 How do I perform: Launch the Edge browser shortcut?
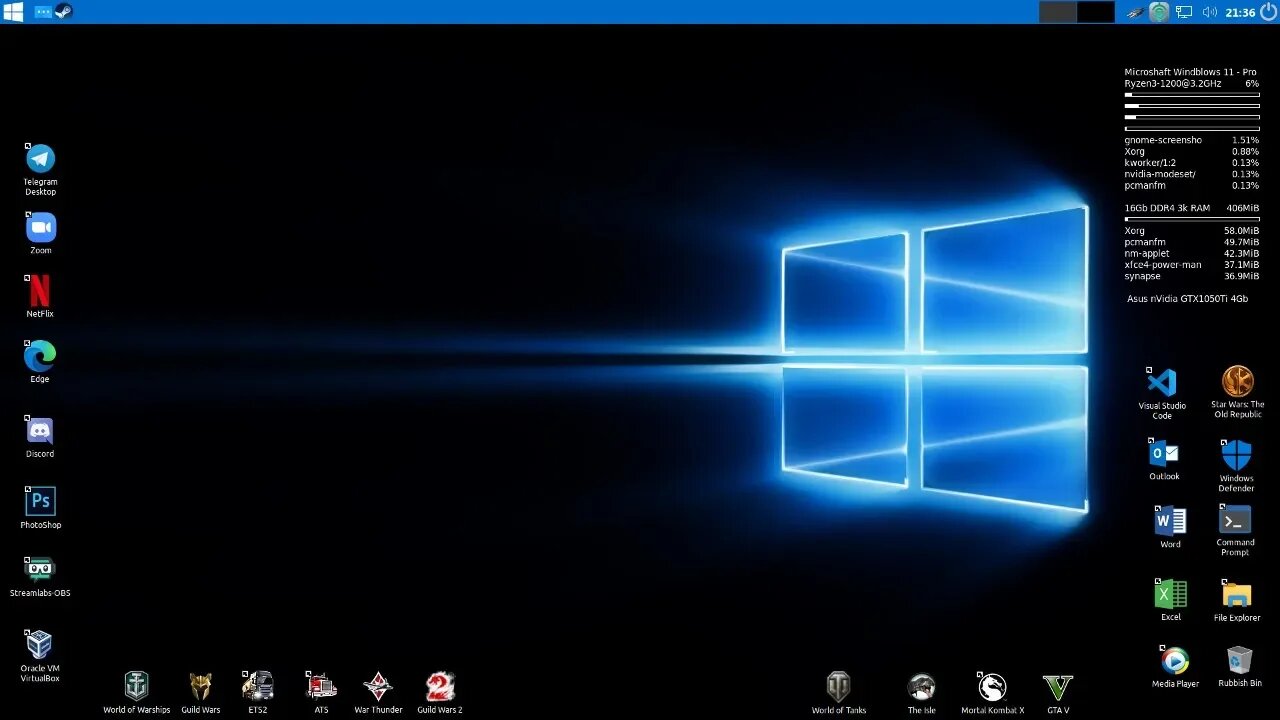(40, 356)
